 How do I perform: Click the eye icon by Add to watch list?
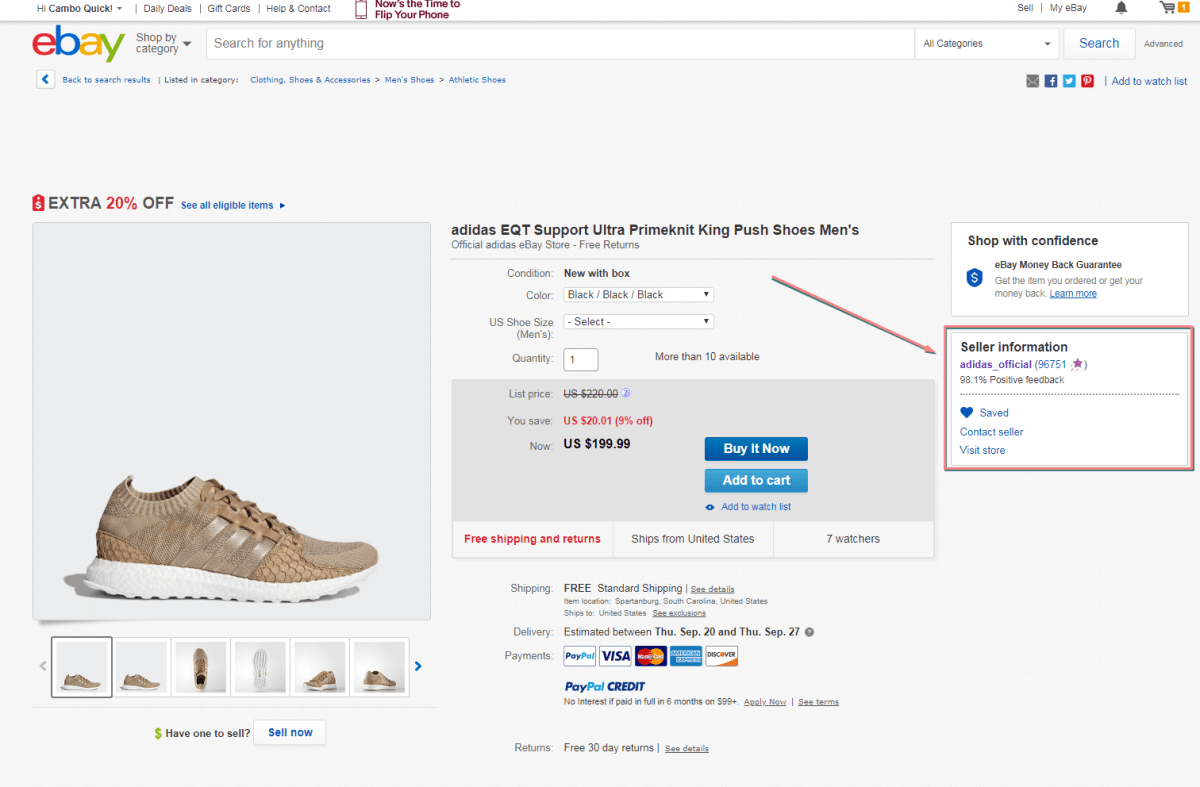tap(710, 507)
